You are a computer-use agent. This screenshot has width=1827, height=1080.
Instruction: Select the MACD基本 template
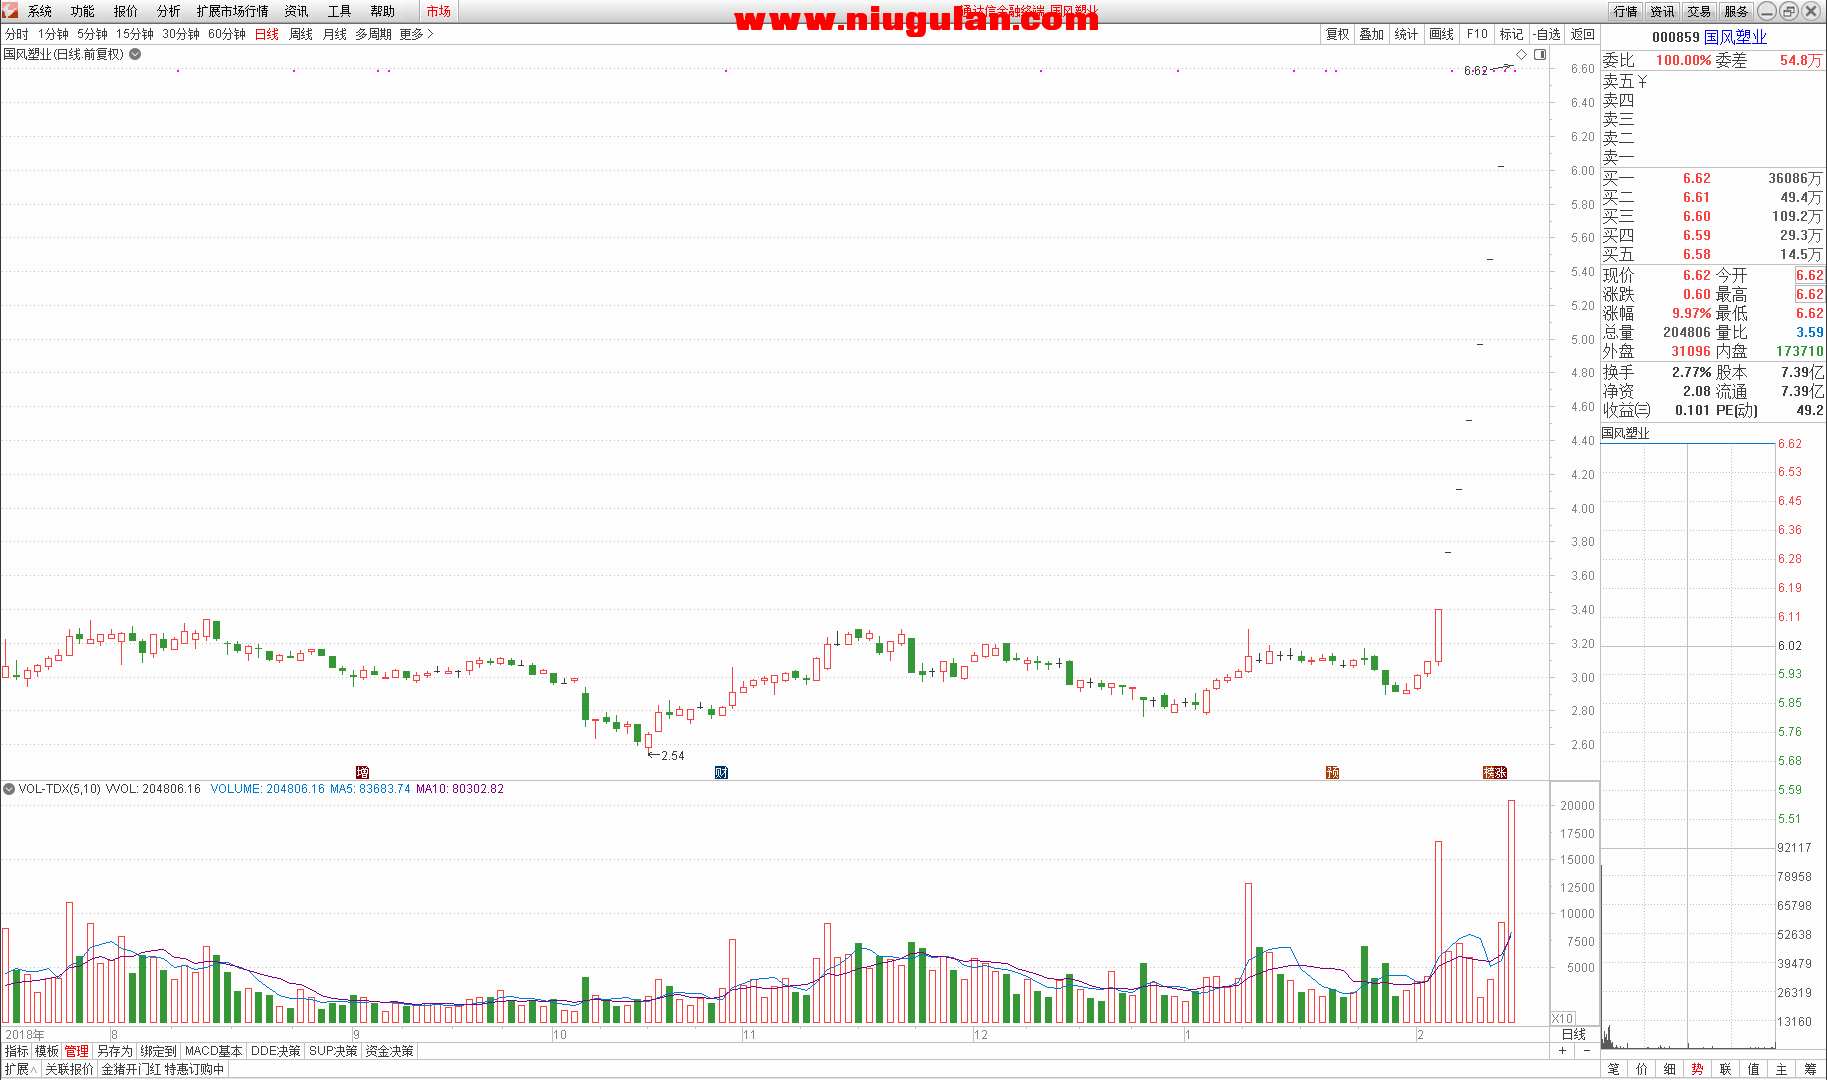(214, 1051)
